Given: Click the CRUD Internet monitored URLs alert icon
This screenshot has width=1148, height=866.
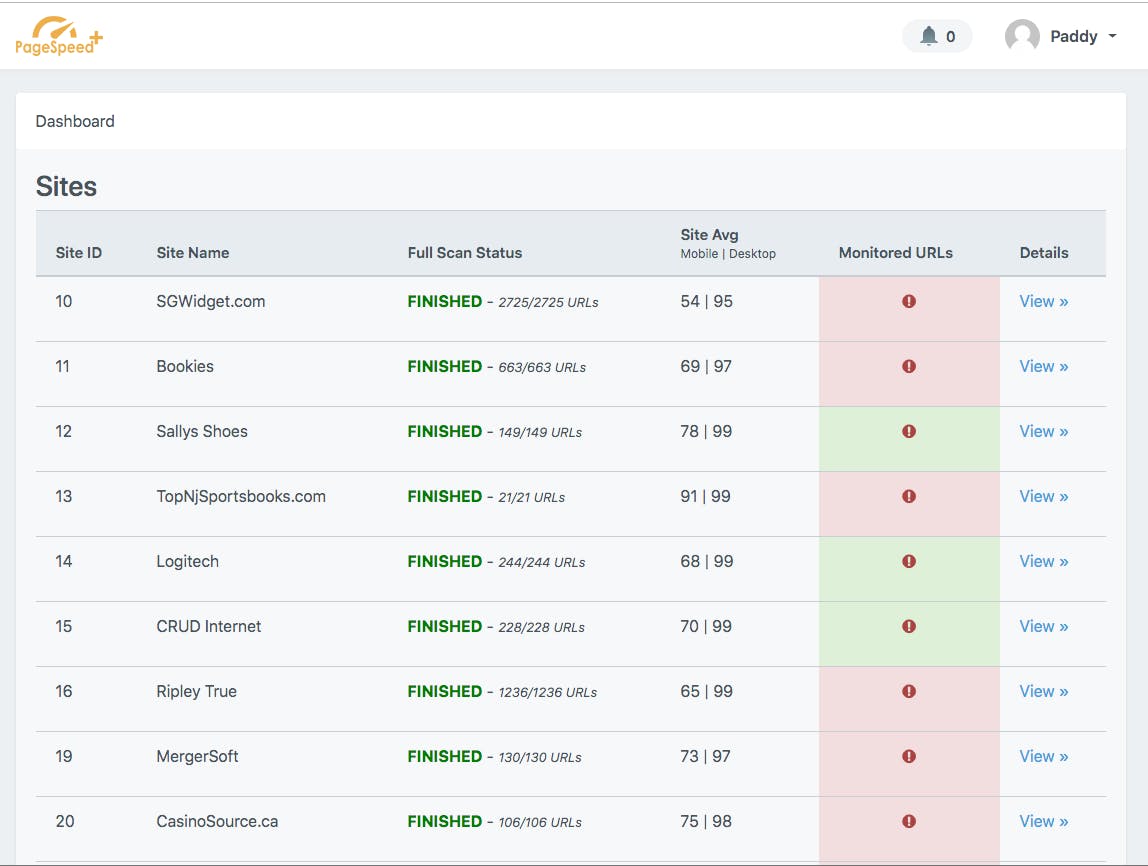Looking at the screenshot, I should click(x=909, y=626).
